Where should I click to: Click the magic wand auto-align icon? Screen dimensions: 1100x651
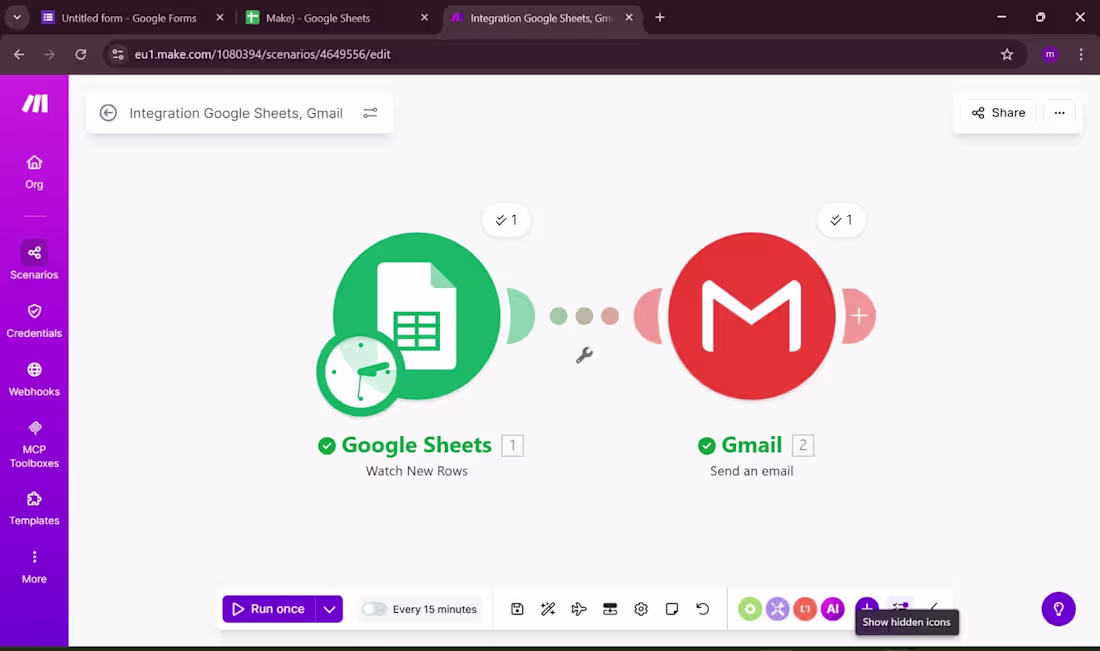(548, 609)
